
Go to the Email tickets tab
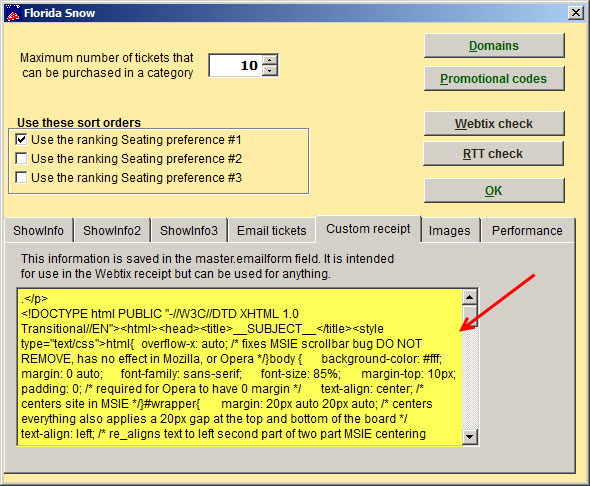(x=272, y=230)
